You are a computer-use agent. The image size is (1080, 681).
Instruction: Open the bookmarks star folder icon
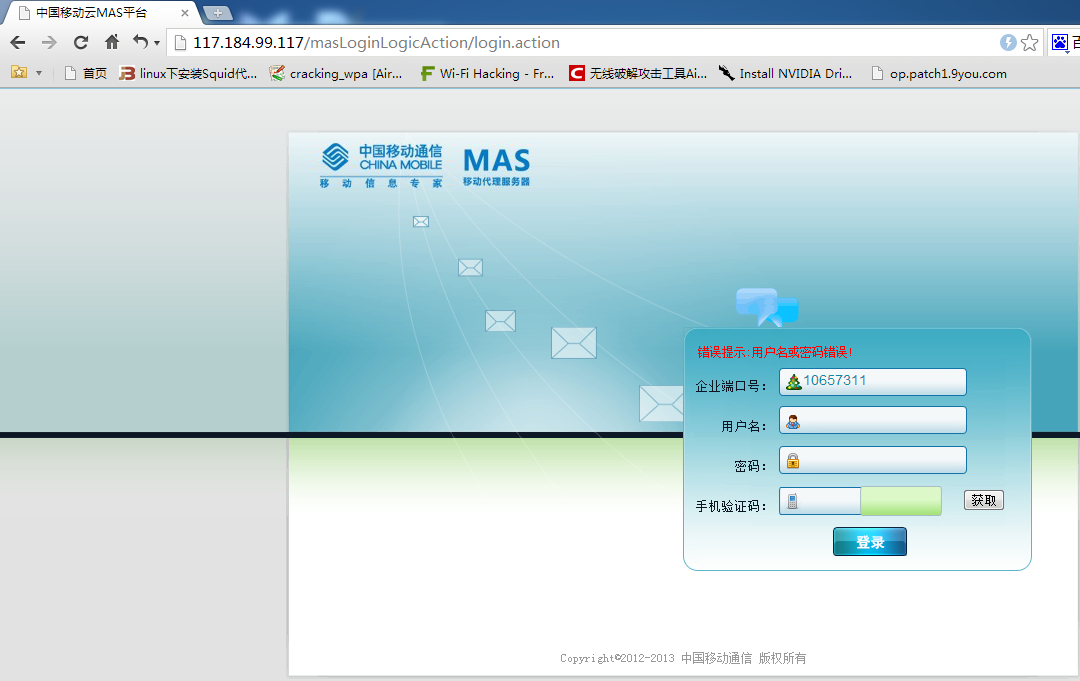coord(19,72)
